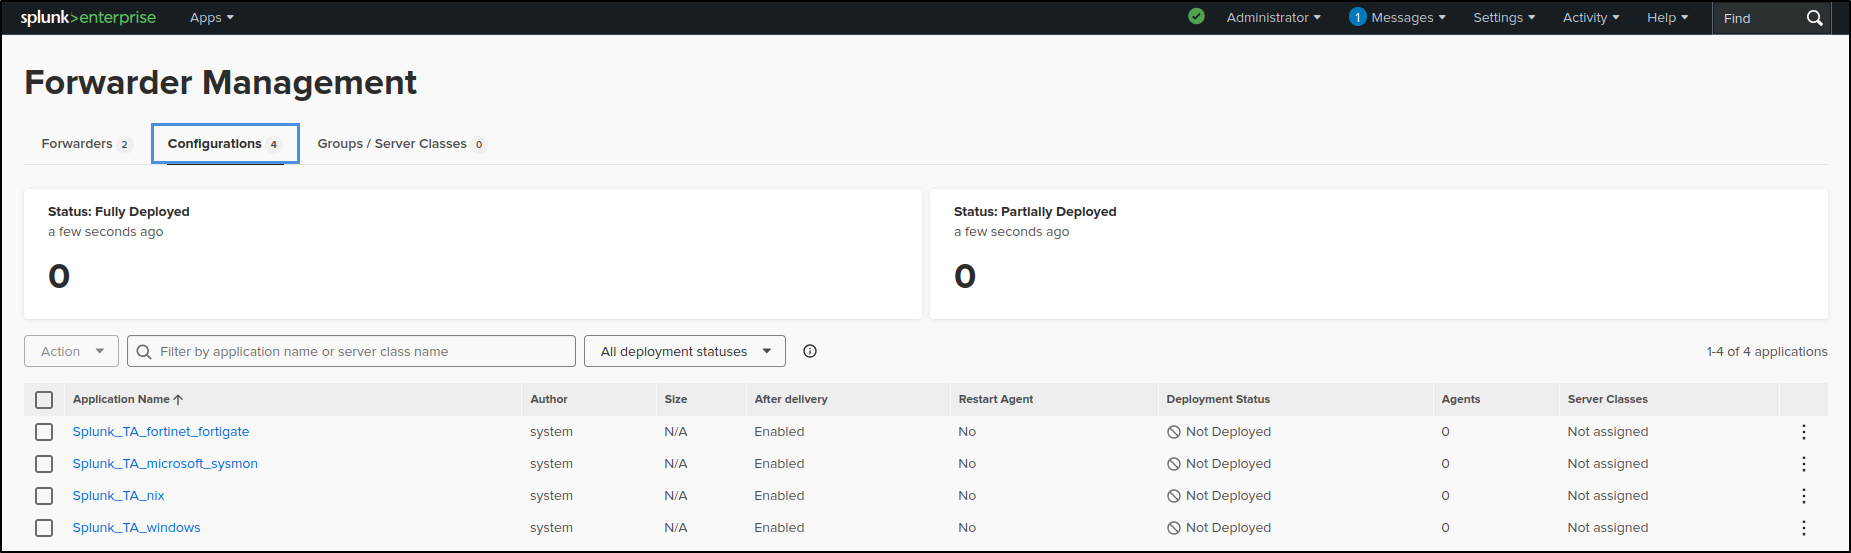The image size is (1851, 553).
Task: Click the Agents column header
Action: click(1460, 399)
